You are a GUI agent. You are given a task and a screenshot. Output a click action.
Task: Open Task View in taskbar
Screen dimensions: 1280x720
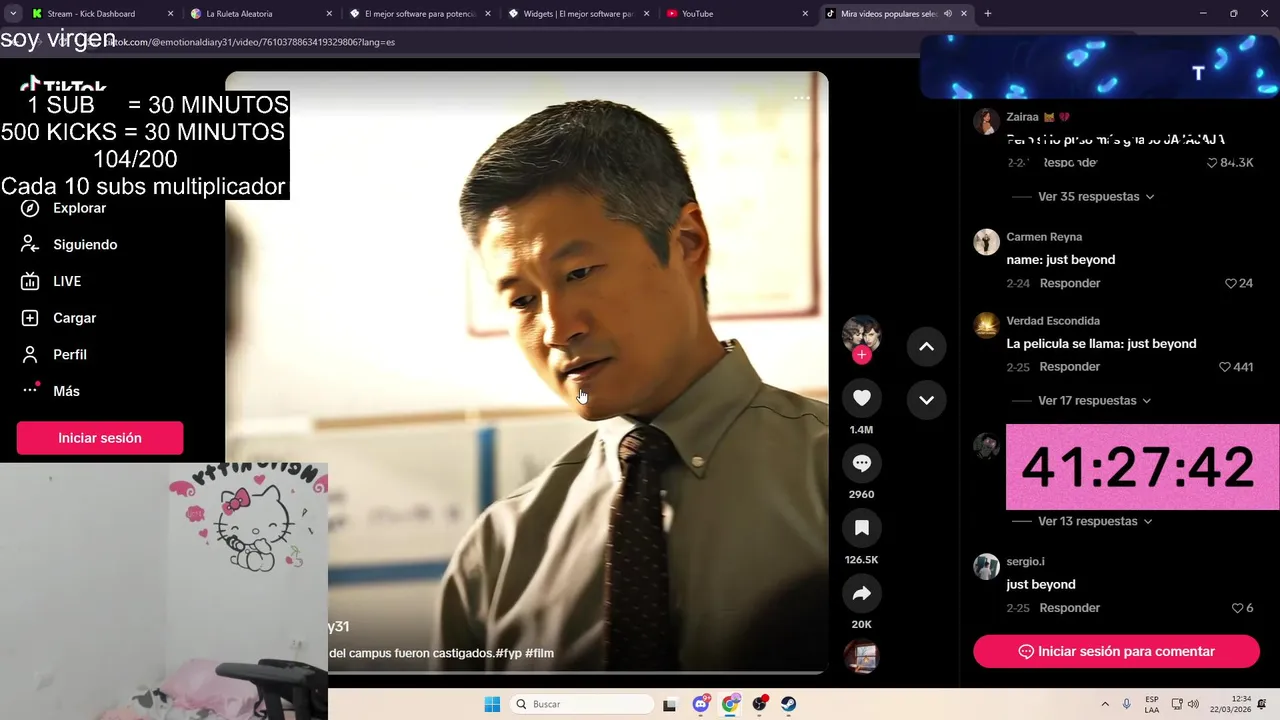pyautogui.click(x=670, y=704)
